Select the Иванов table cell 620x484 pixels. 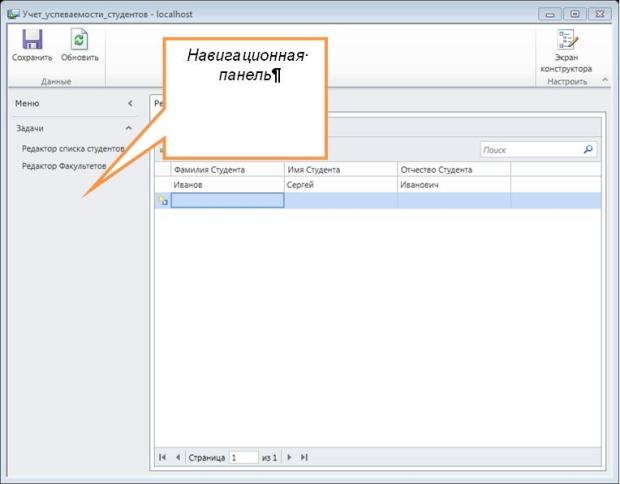(227, 185)
